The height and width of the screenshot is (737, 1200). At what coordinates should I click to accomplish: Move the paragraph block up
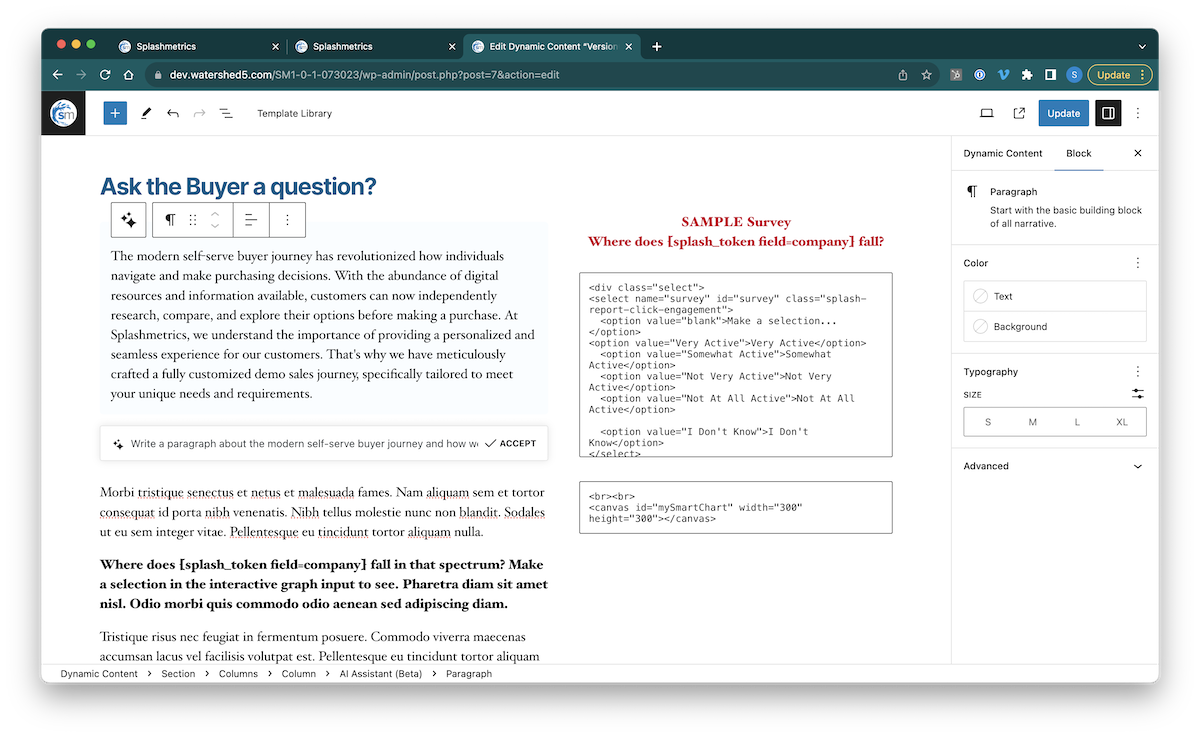pos(214,213)
